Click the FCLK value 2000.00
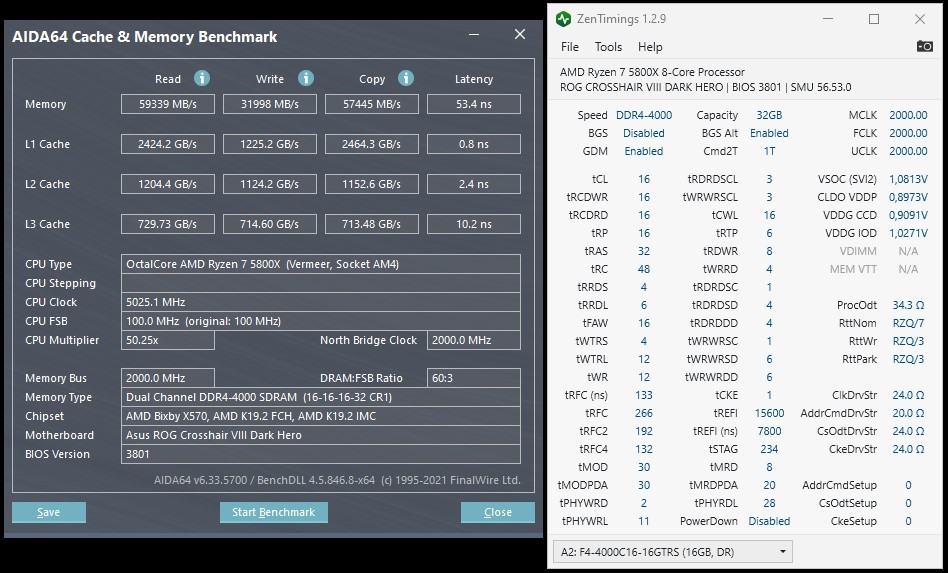The height and width of the screenshot is (573, 948). coord(908,133)
